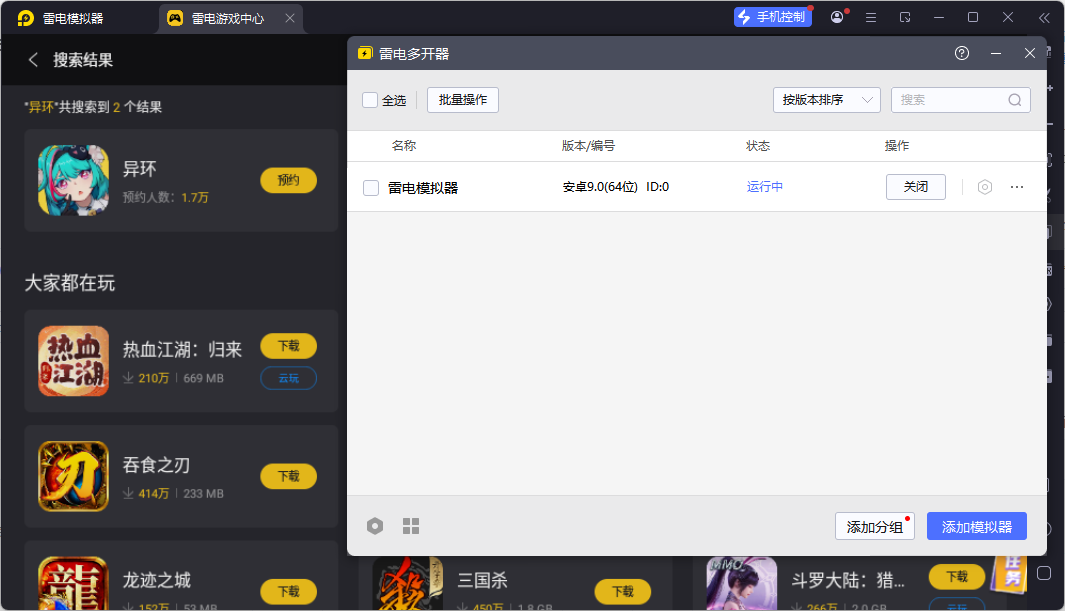
Task: Toggle the 全选 checkbox
Action: tap(370, 100)
